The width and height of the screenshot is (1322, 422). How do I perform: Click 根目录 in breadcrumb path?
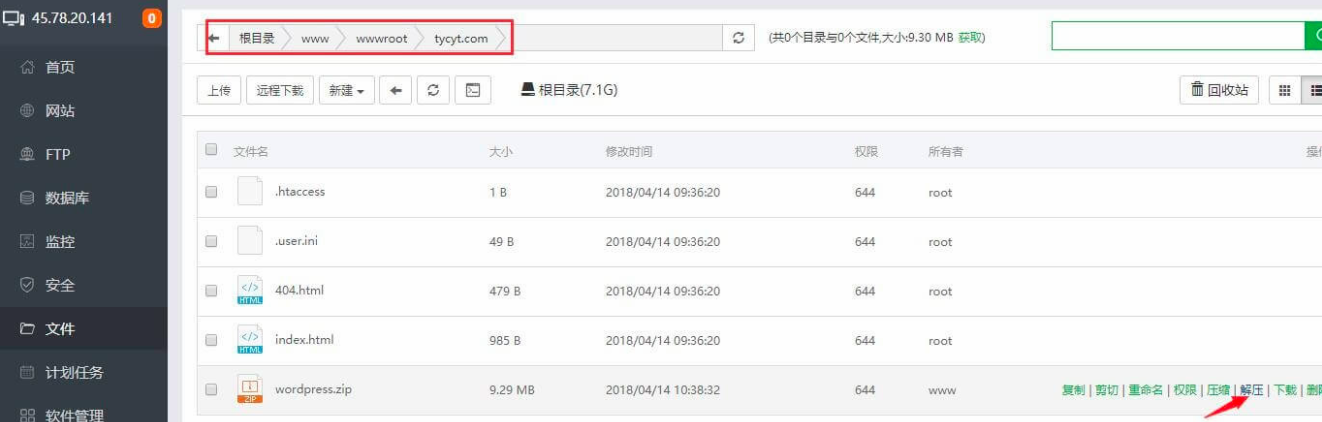coord(257,38)
